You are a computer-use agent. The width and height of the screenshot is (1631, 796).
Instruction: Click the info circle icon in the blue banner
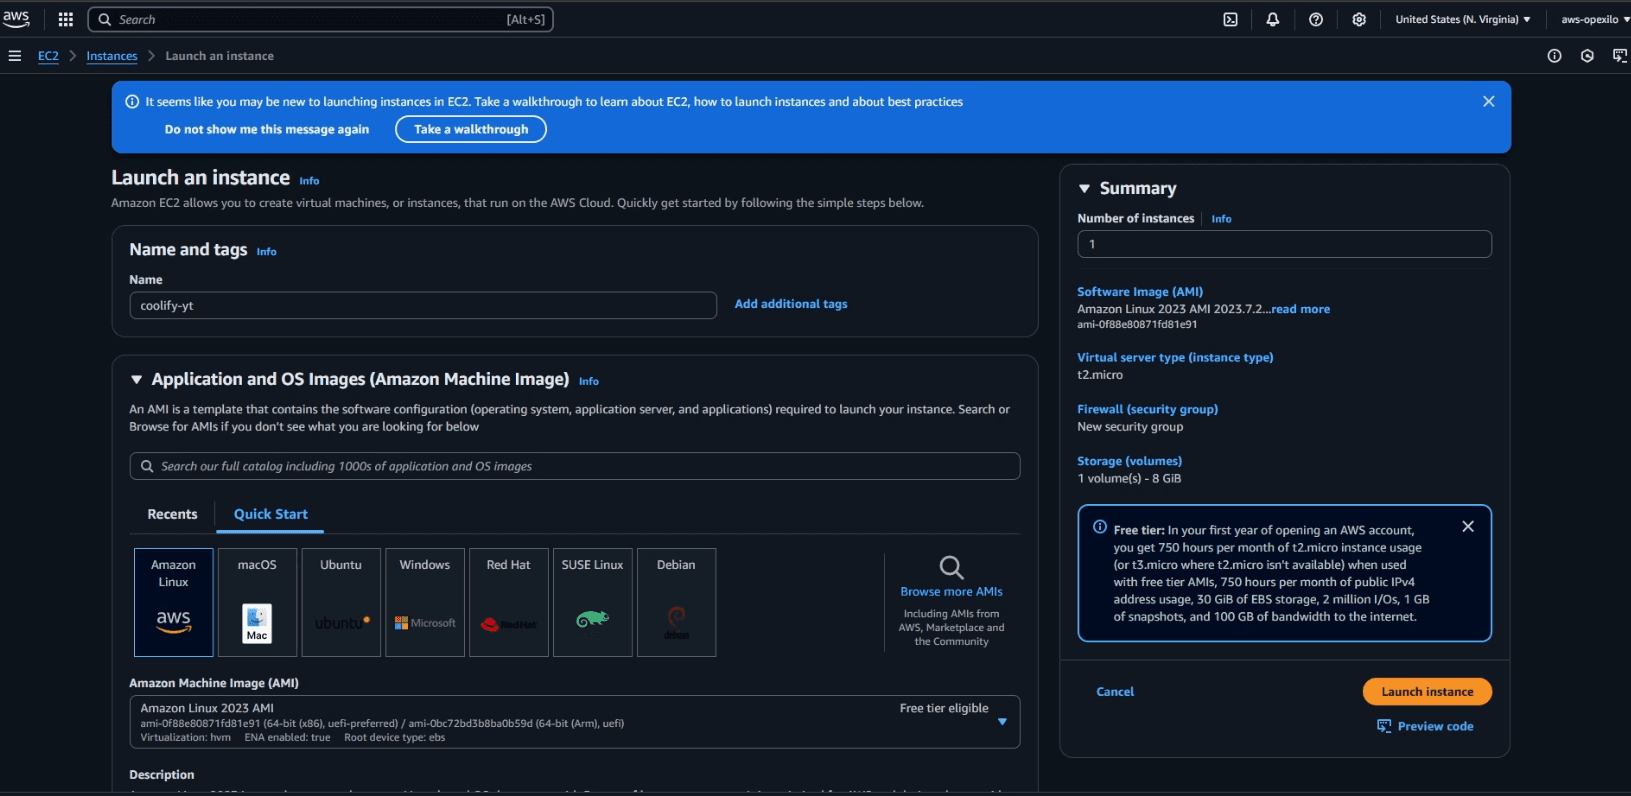click(x=132, y=101)
